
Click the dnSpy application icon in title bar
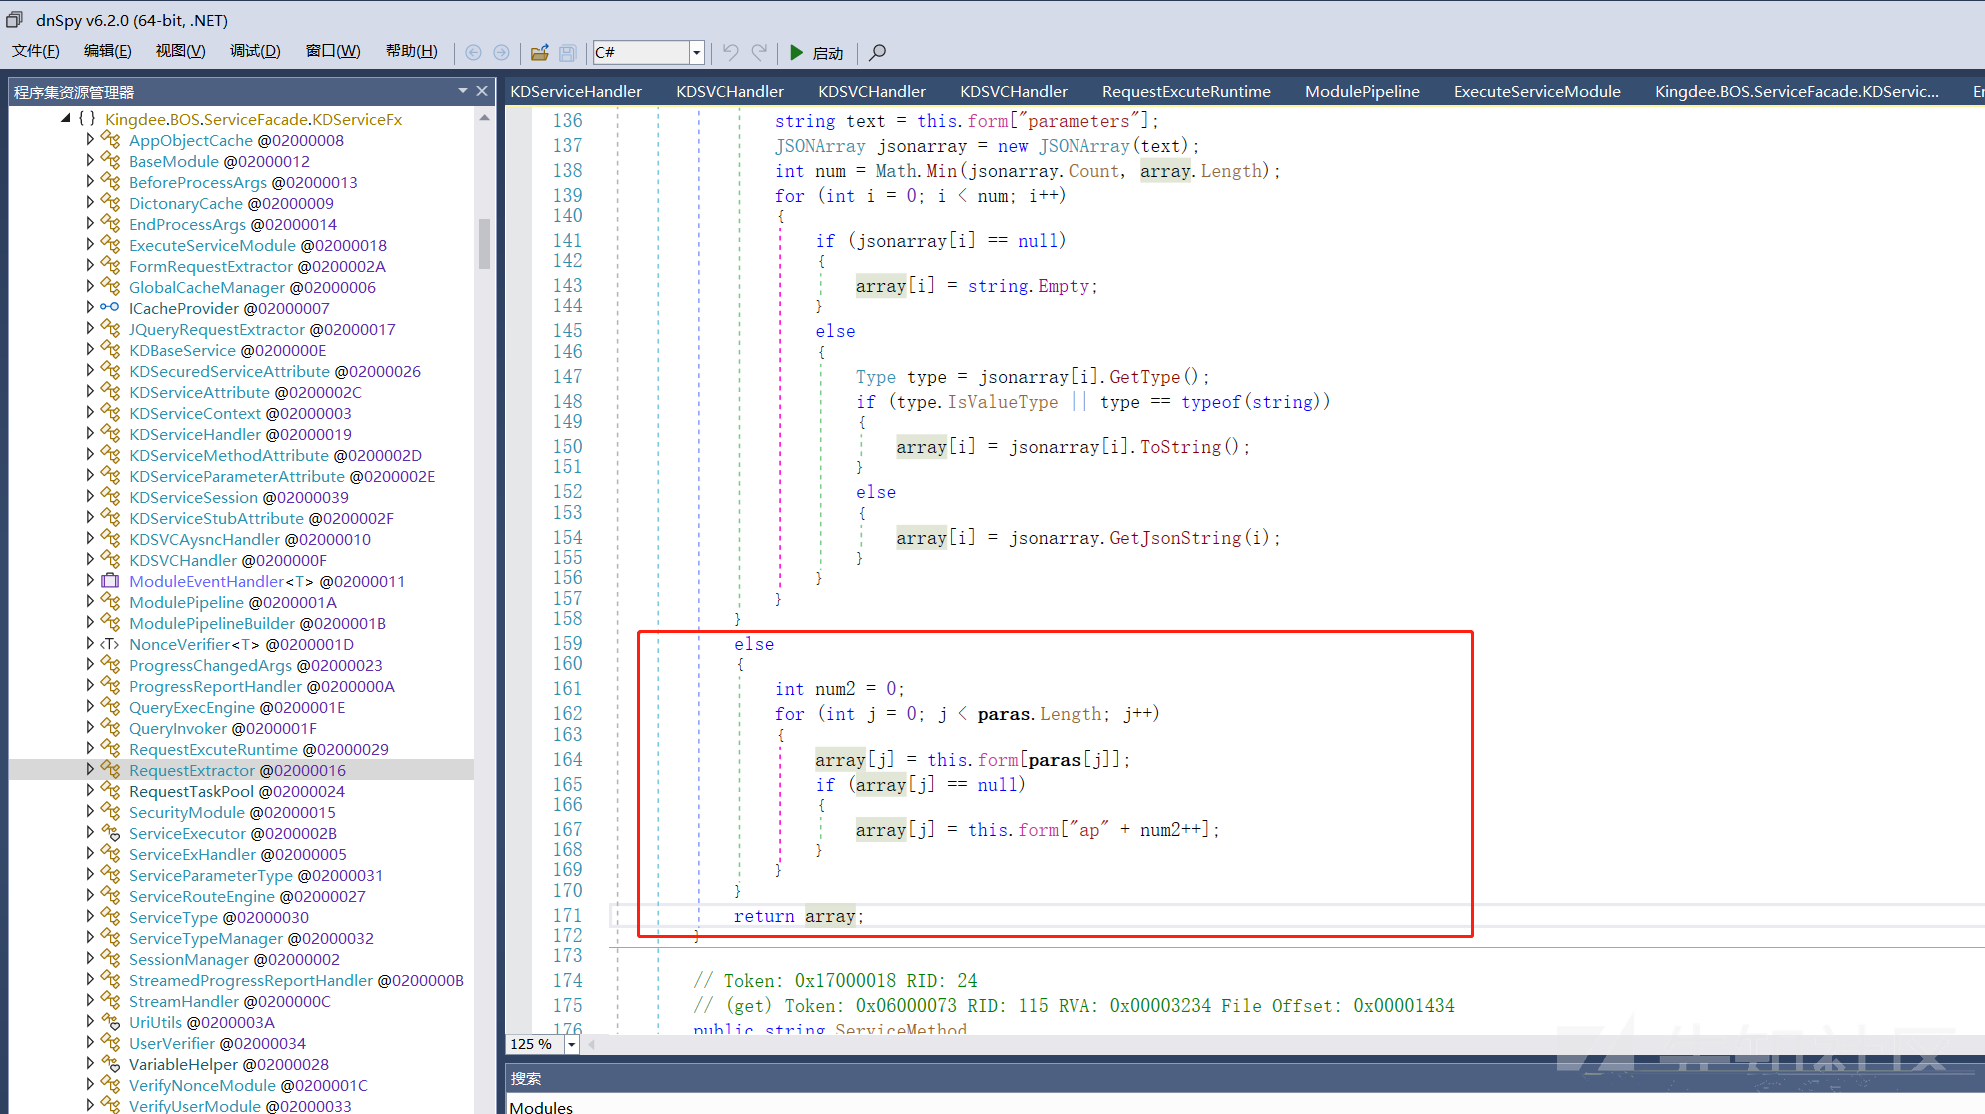pos(14,19)
